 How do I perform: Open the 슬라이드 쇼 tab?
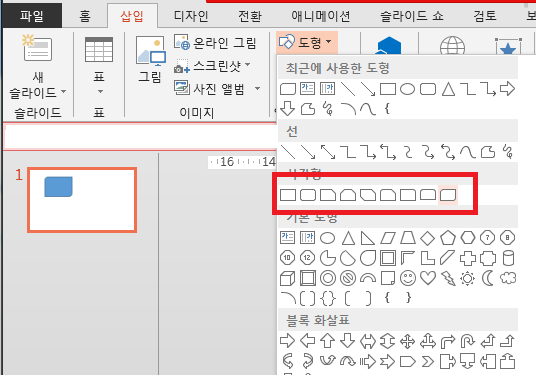click(412, 16)
